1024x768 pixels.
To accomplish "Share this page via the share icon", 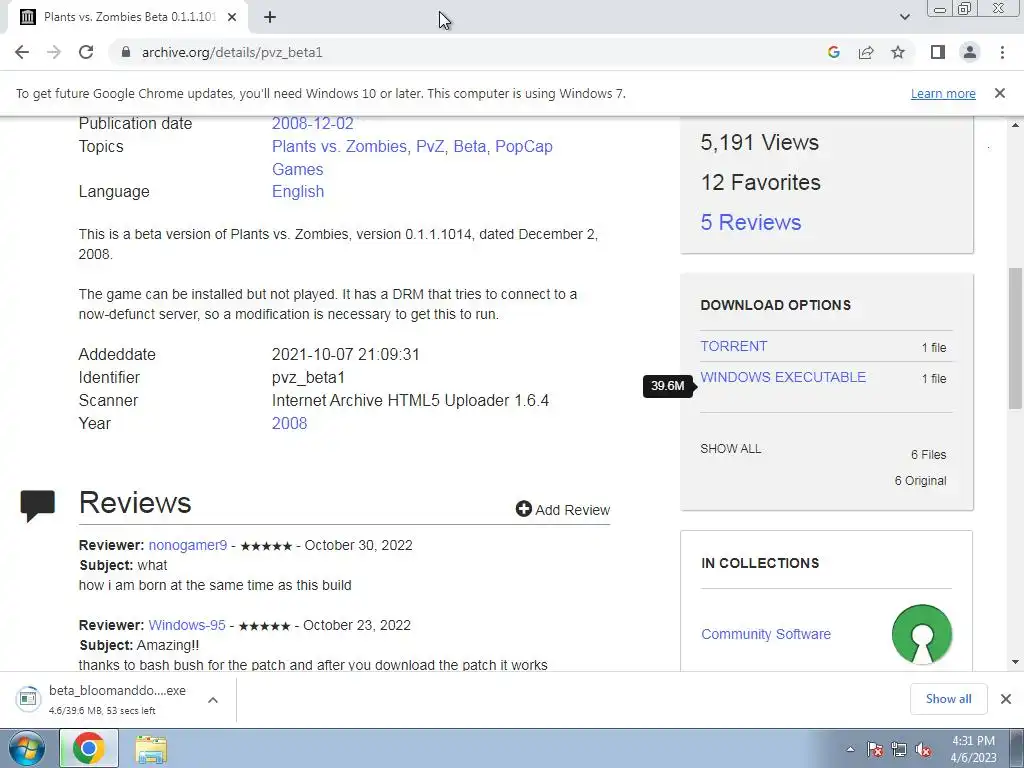I will [866, 52].
